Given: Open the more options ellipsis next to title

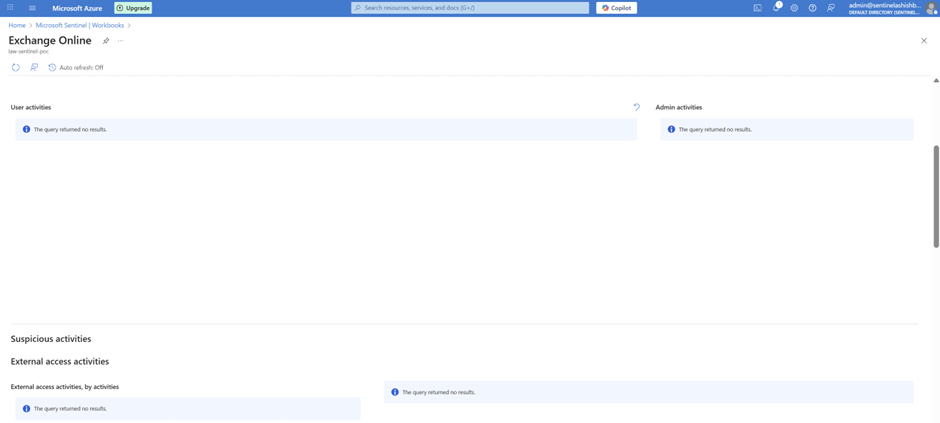Looking at the screenshot, I should tap(121, 41).
